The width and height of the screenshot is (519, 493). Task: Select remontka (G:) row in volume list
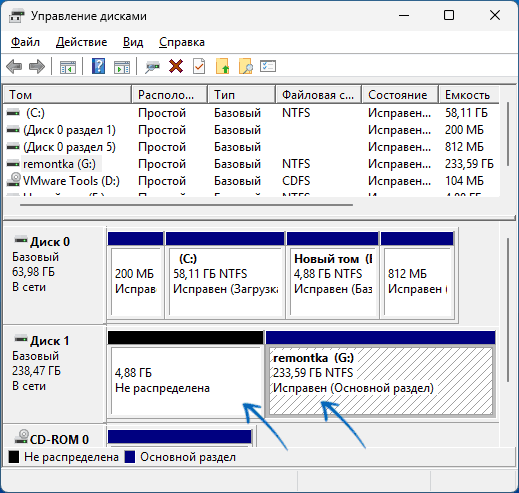point(251,164)
